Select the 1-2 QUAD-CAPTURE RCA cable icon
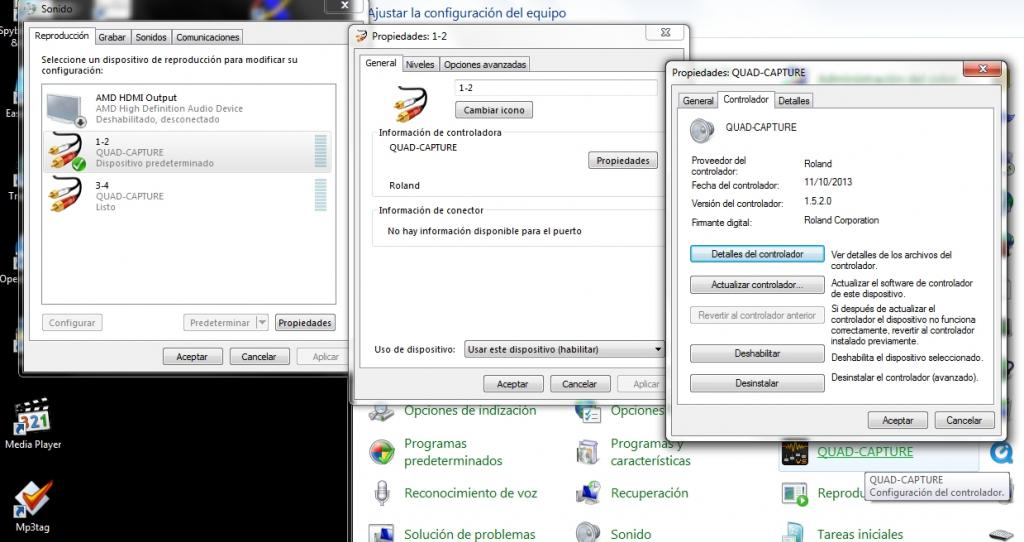 click(67, 151)
